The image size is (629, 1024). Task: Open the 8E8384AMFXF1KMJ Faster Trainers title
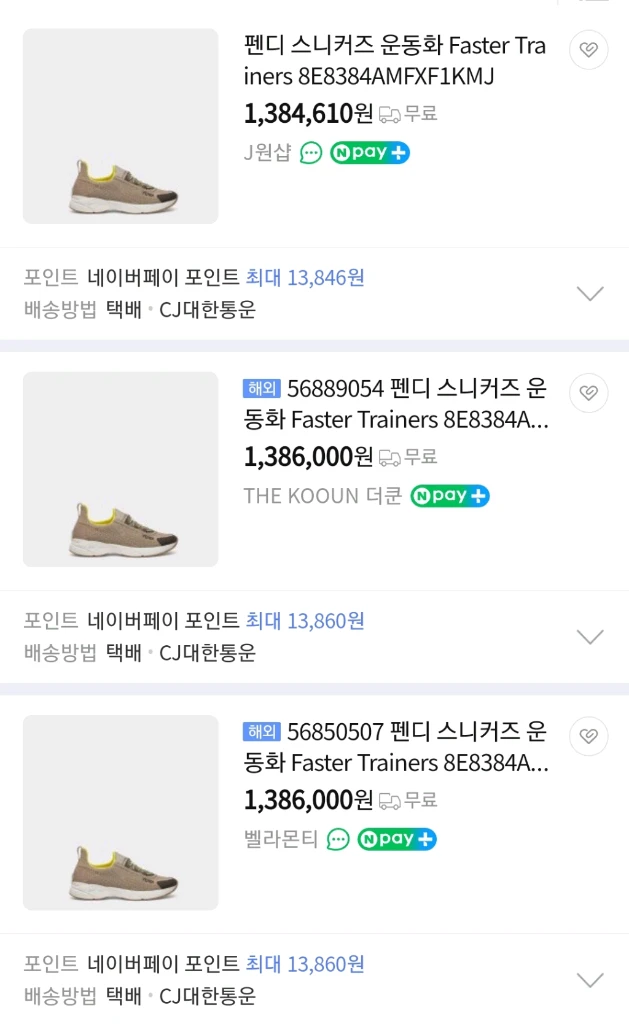[x=395, y=61]
